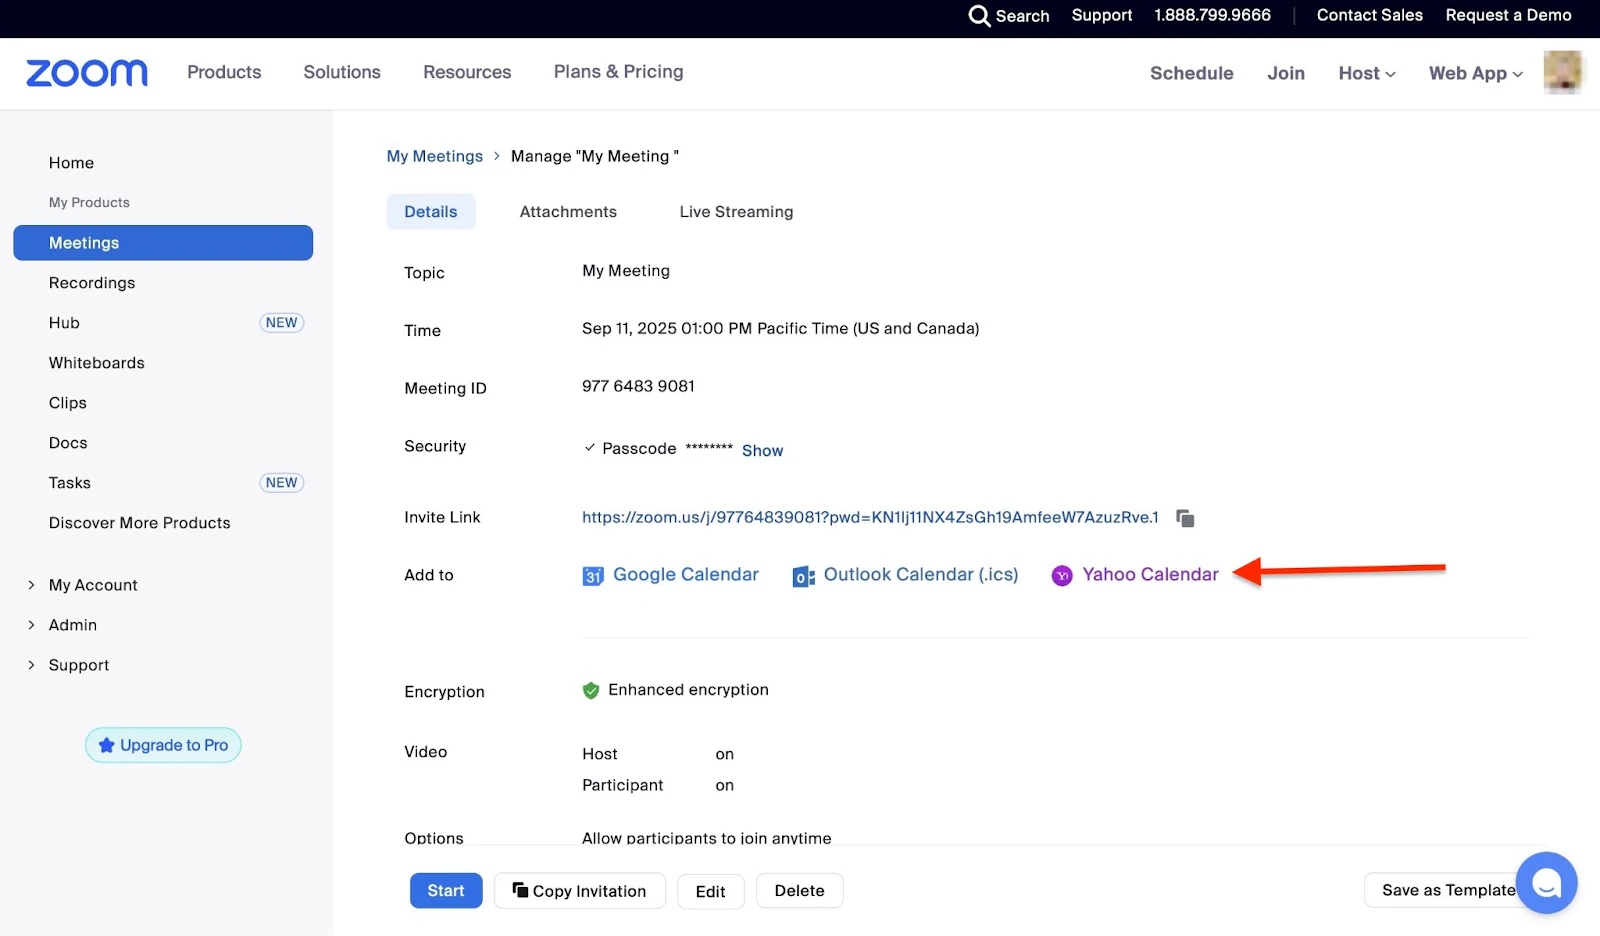Open Support in the top bar
The width and height of the screenshot is (1600, 936).
click(1102, 15)
